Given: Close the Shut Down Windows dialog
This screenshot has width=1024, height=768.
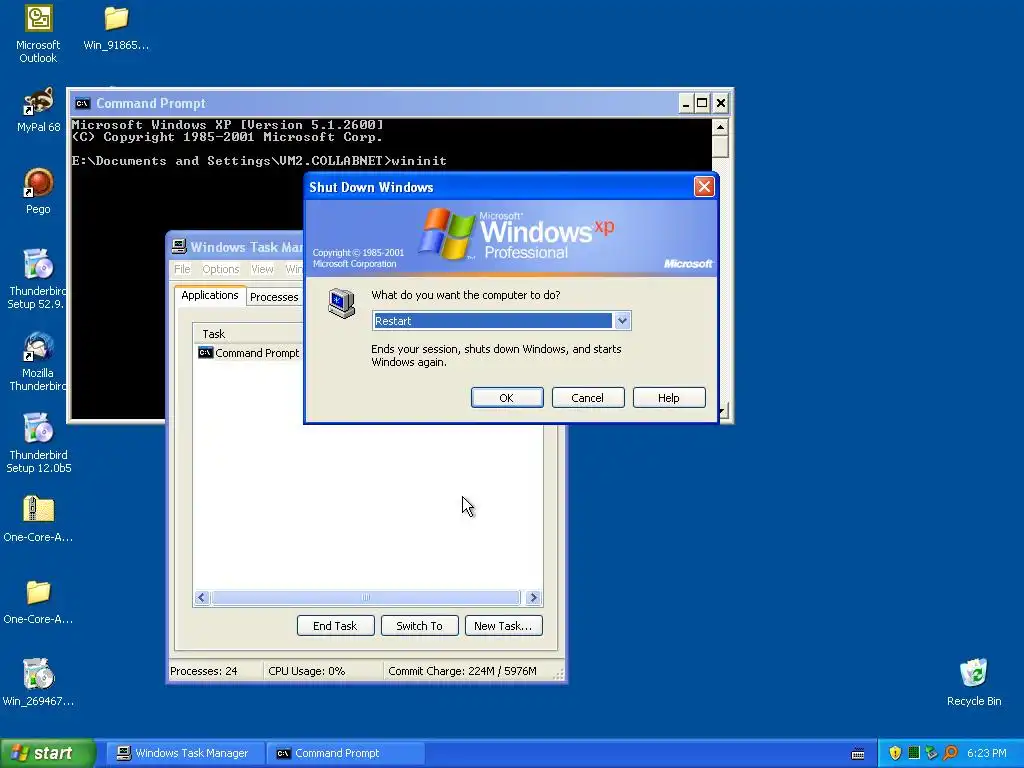Looking at the screenshot, I should [x=704, y=187].
